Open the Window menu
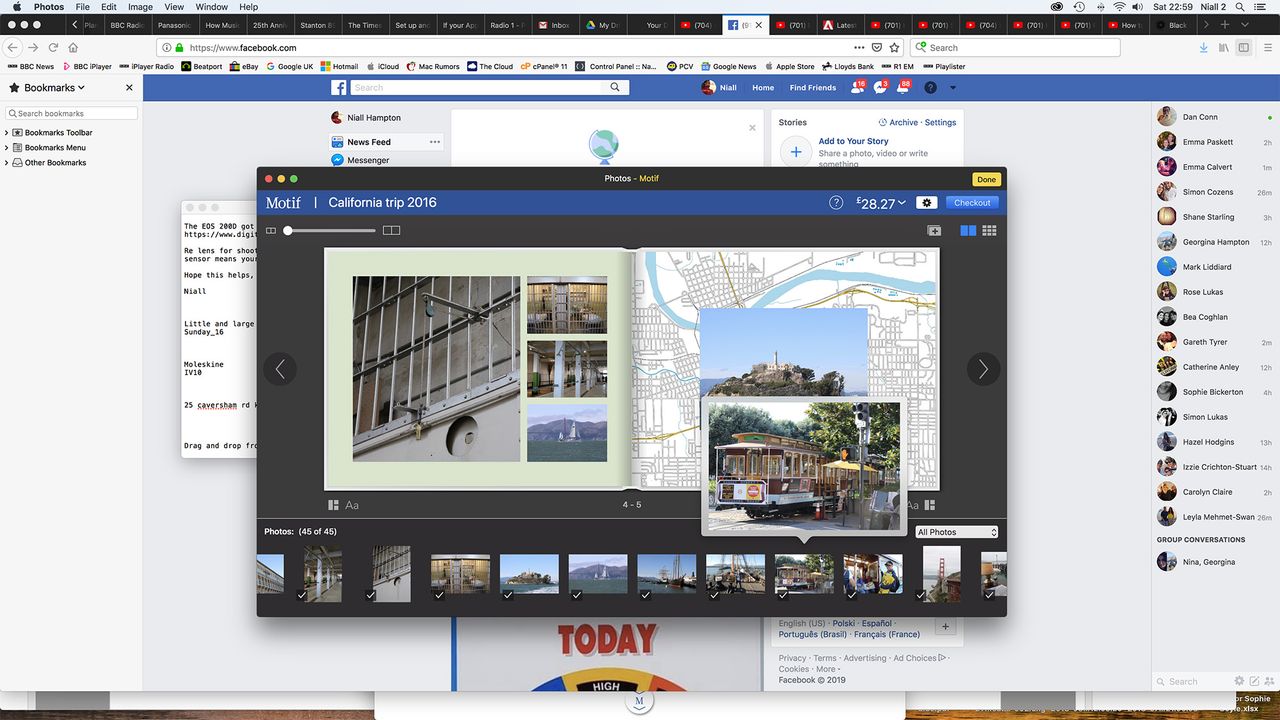1280x720 pixels. (211, 7)
